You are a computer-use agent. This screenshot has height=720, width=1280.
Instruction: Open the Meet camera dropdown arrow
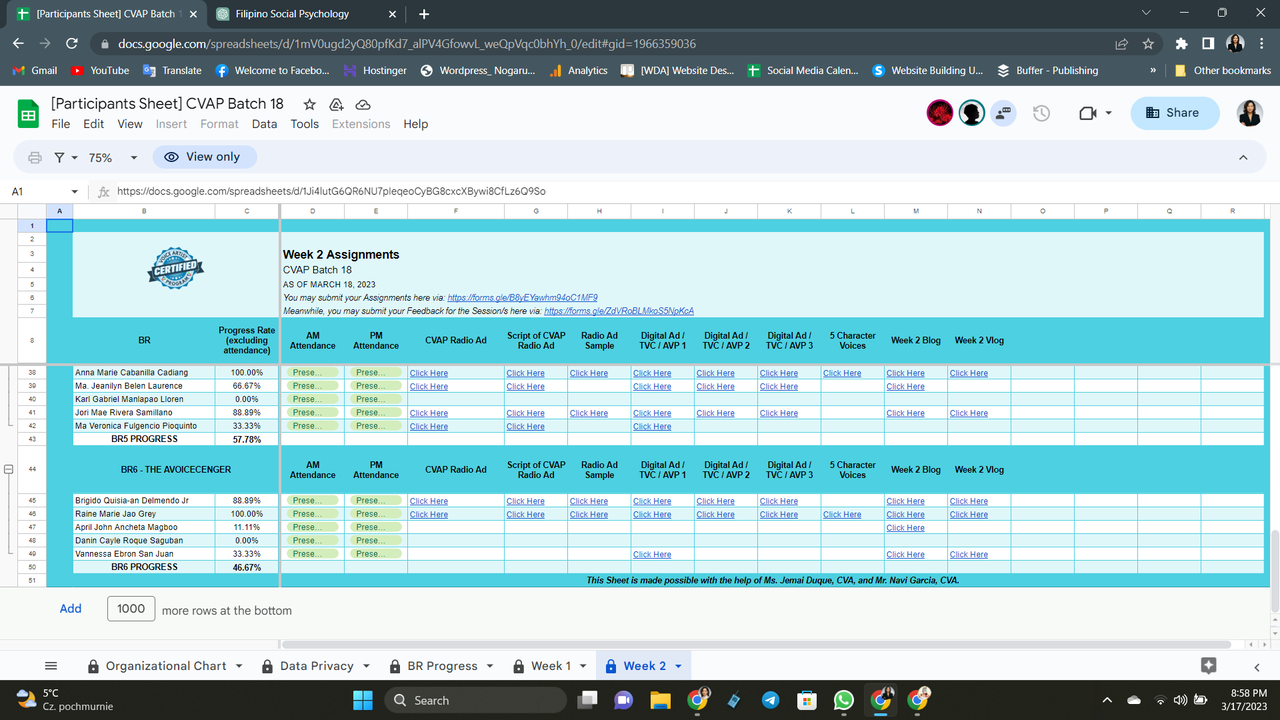pos(1109,113)
